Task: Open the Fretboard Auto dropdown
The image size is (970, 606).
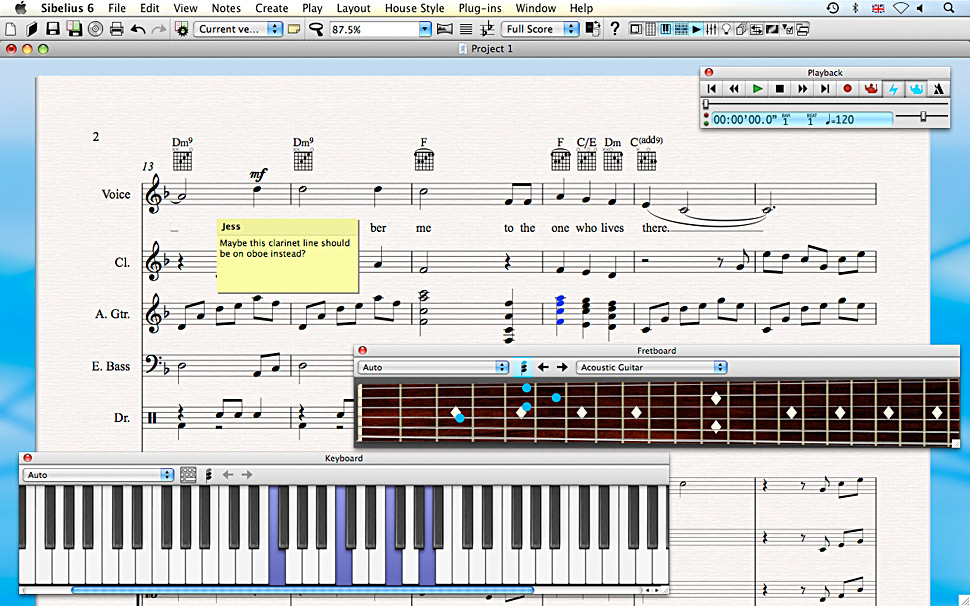Action: pyautogui.click(x=433, y=367)
